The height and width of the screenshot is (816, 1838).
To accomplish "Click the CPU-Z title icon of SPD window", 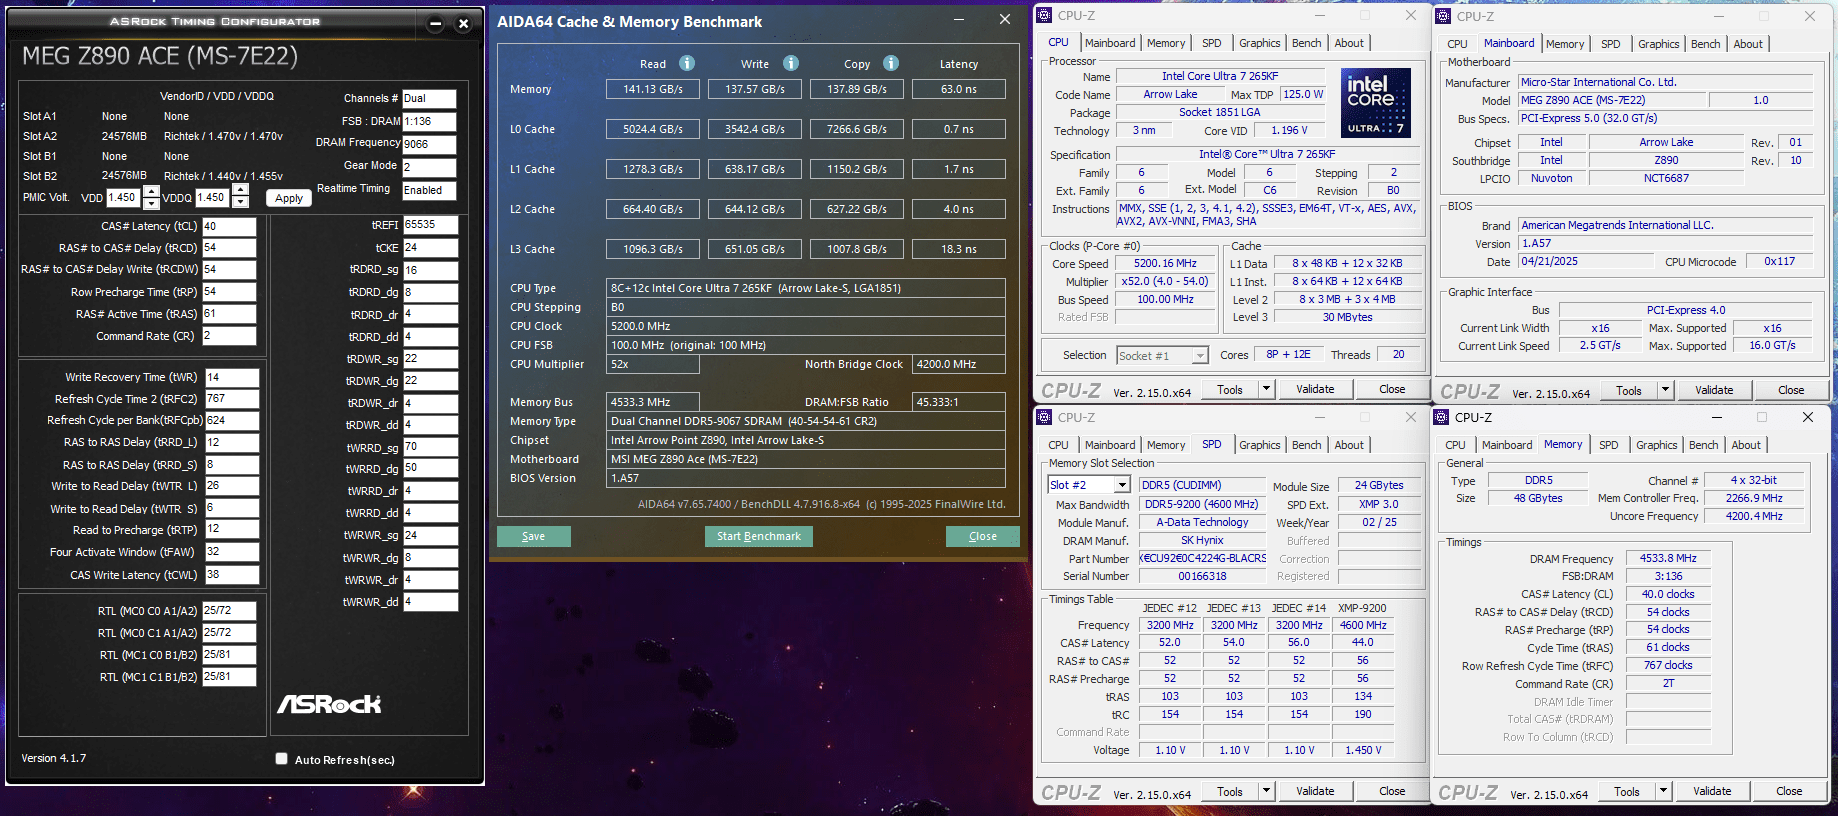I will click(x=1044, y=417).
